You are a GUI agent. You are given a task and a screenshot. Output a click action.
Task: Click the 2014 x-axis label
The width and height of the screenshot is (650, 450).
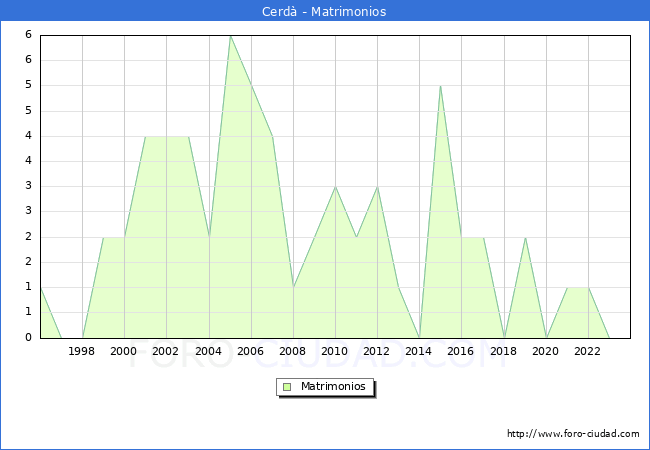click(x=419, y=351)
